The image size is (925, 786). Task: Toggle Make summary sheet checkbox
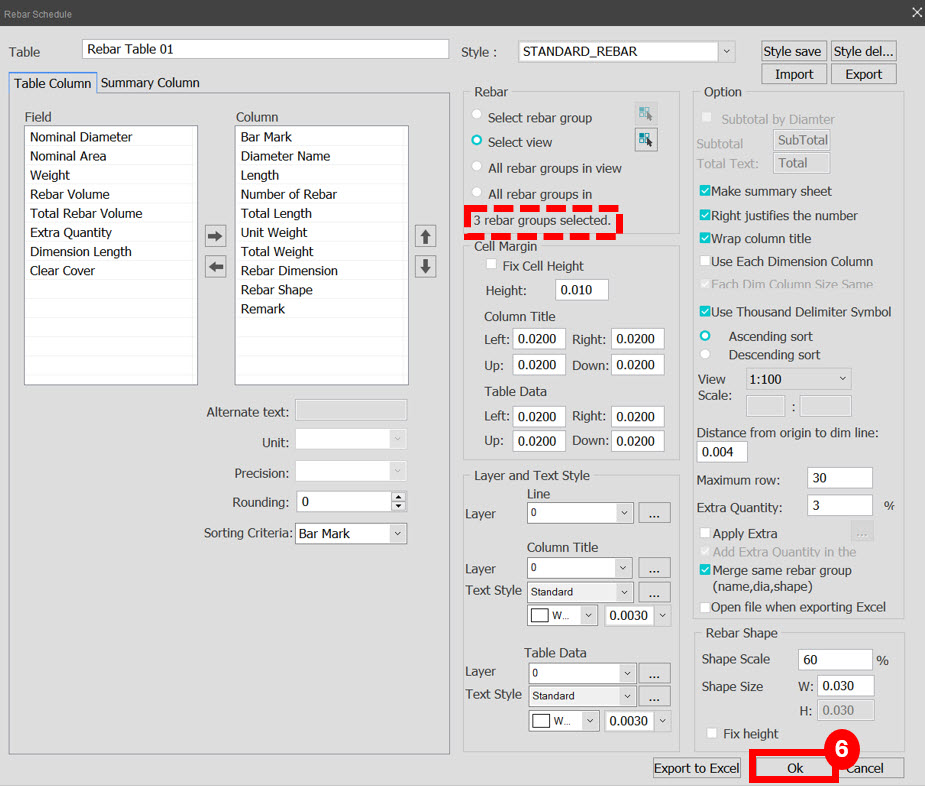pos(704,191)
